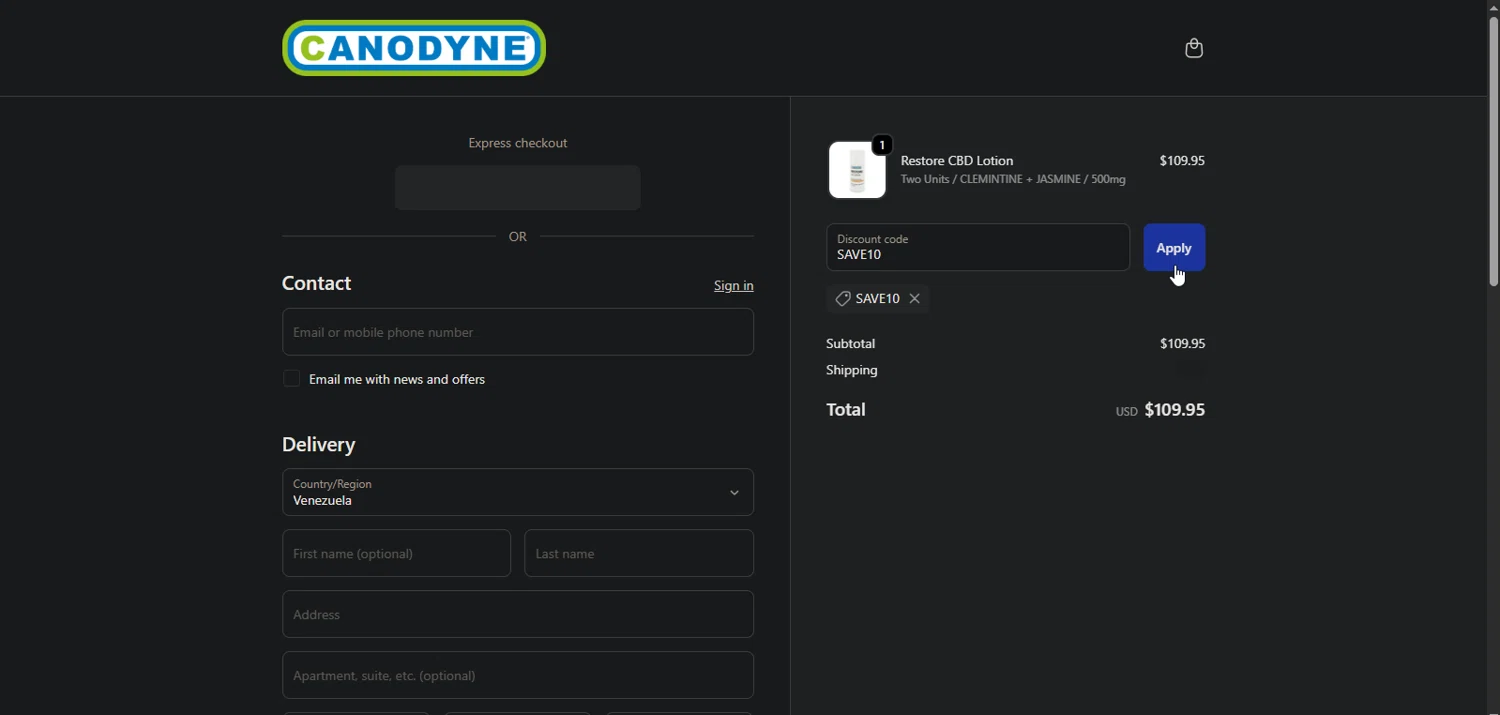Image resolution: width=1500 pixels, height=715 pixels.
Task: Click the Contact section heading
Action: click(x=316, y=284)
